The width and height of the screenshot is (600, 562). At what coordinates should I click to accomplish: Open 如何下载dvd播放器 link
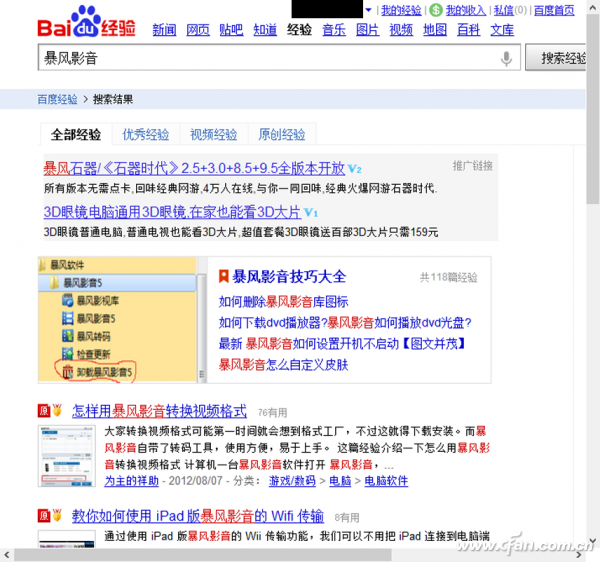pyautogui.click(x=345, y=323)
